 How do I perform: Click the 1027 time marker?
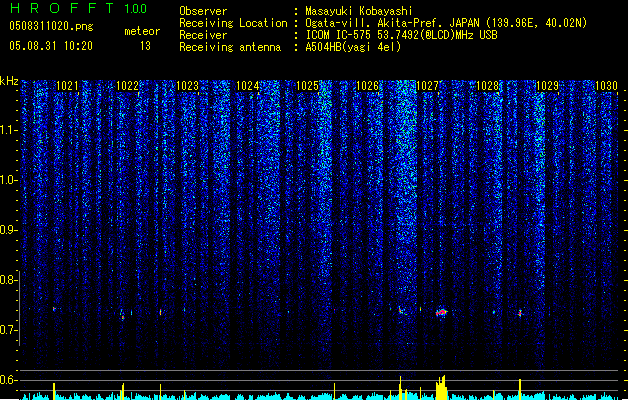428,86
